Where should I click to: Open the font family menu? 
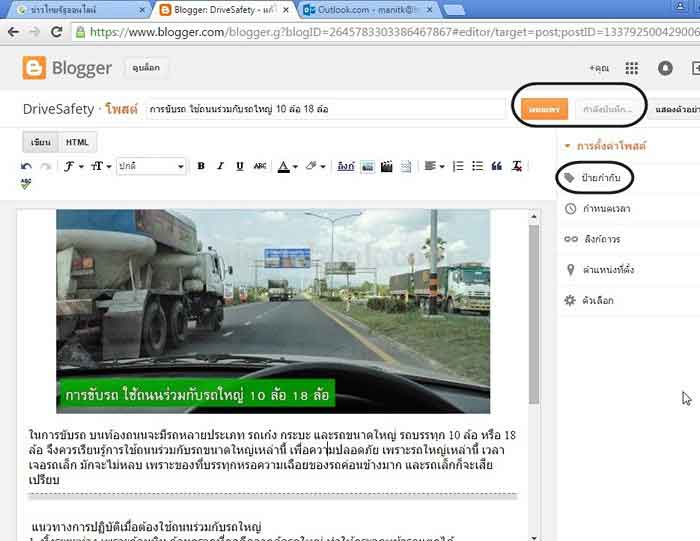coord(73,166)
